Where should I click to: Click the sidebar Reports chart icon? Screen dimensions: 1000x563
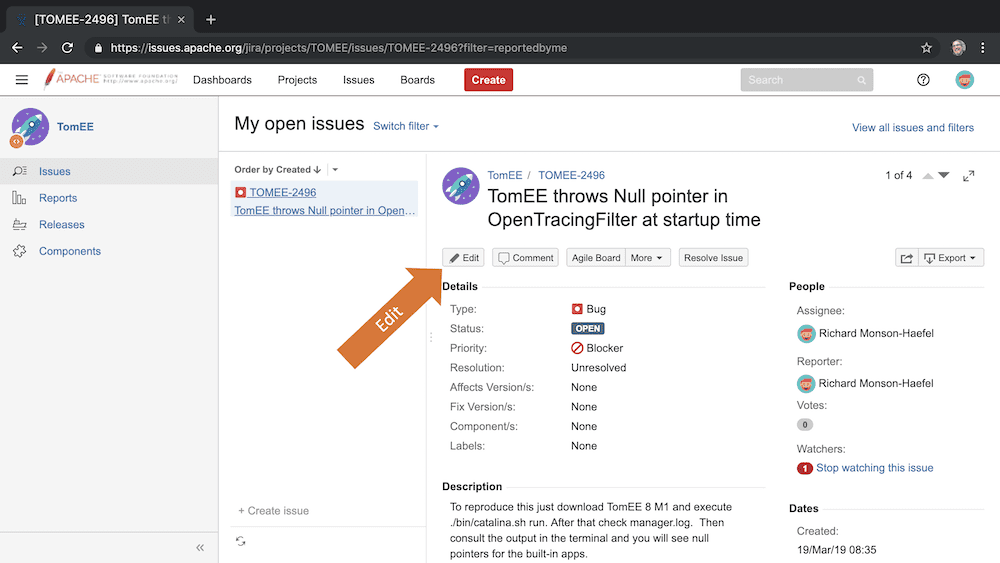[x=19, y=198]
